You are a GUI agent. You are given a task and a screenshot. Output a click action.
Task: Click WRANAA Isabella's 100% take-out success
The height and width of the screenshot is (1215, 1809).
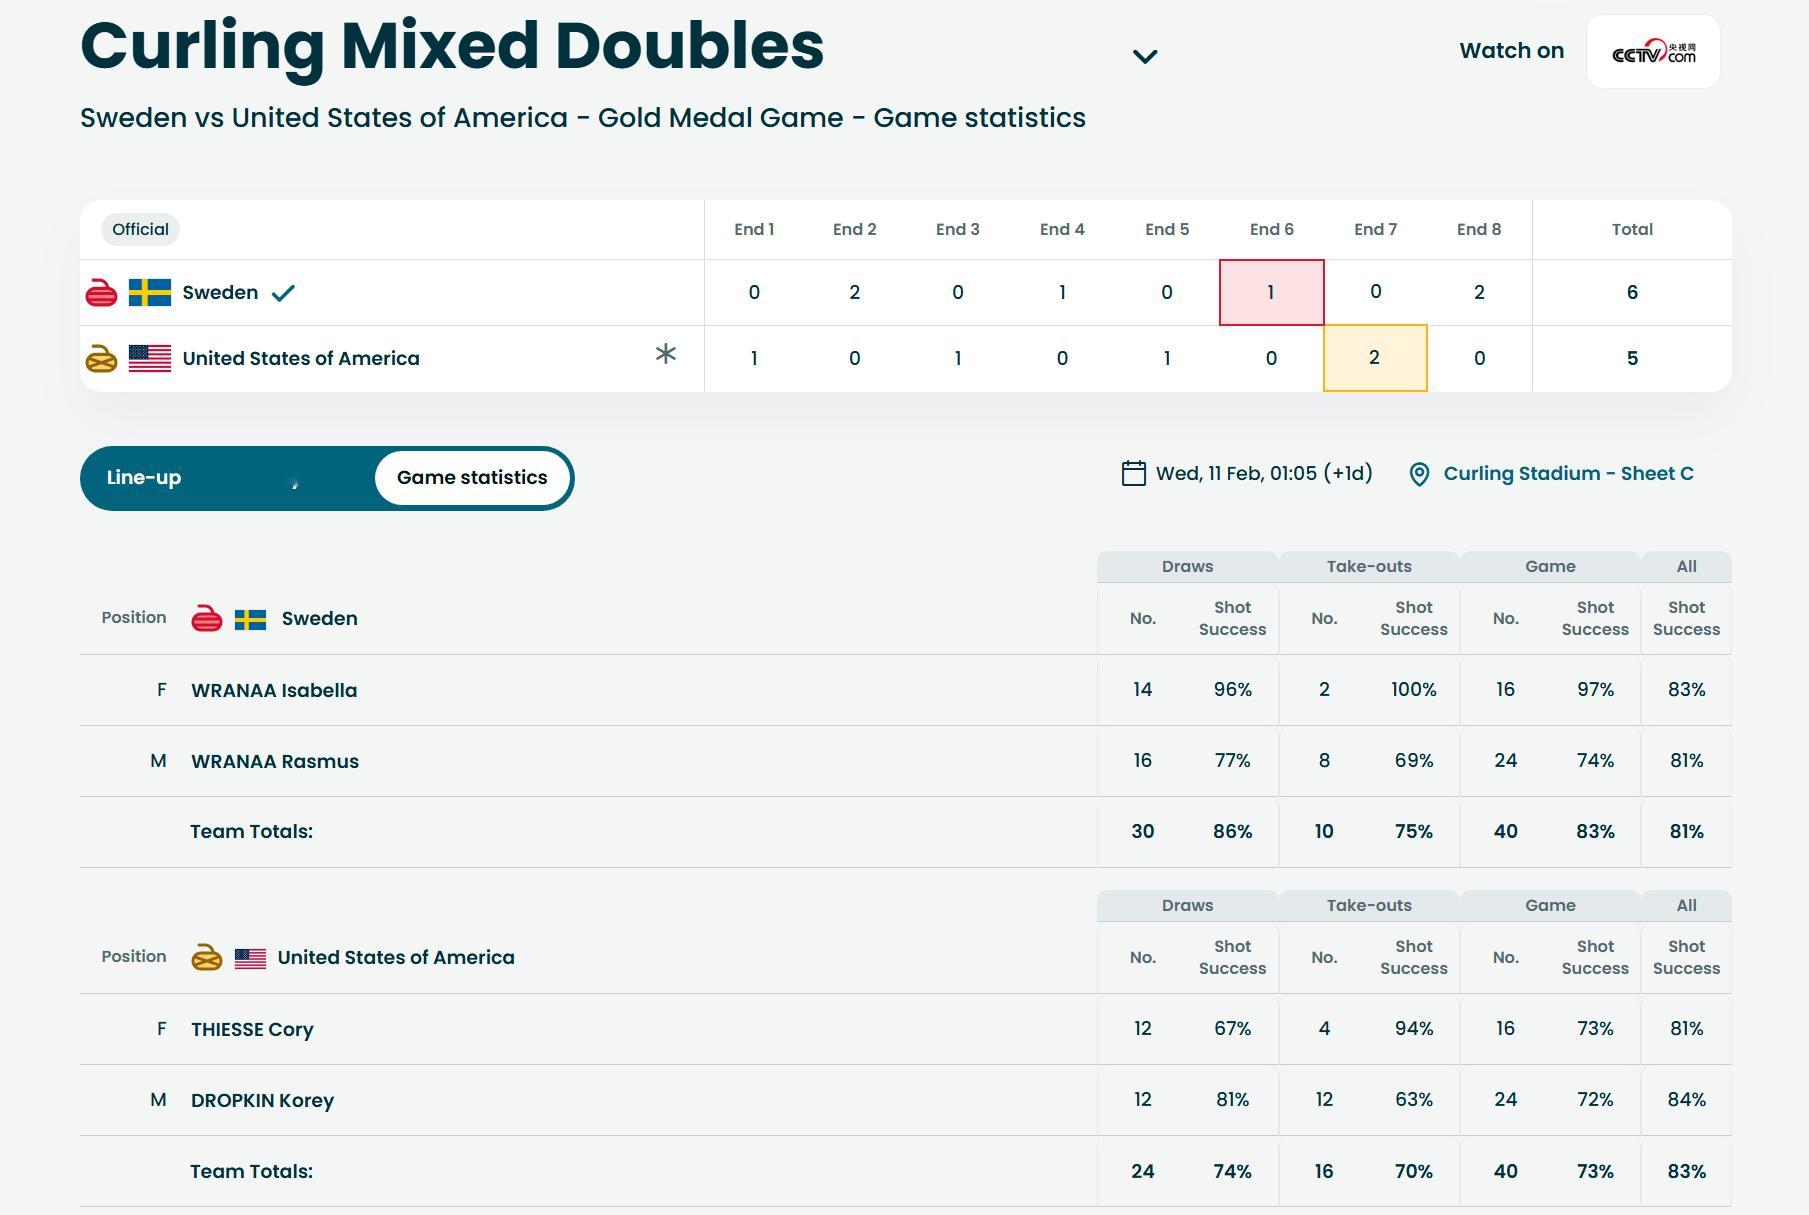pyautogui.click(x=1414, y=690)
